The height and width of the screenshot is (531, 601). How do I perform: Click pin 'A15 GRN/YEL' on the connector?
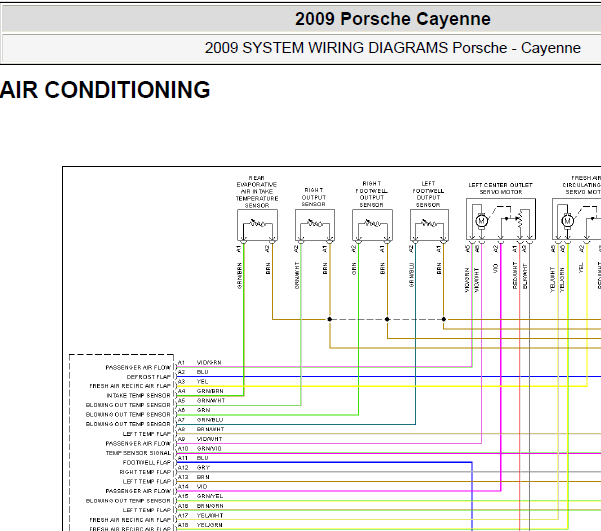tap(200, 496)
